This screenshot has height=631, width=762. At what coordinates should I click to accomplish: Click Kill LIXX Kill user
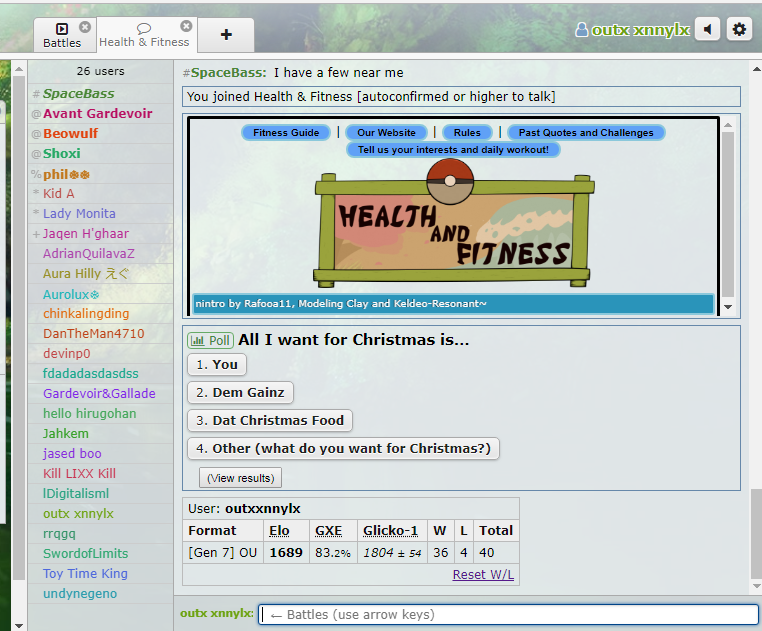coord(101,473)
